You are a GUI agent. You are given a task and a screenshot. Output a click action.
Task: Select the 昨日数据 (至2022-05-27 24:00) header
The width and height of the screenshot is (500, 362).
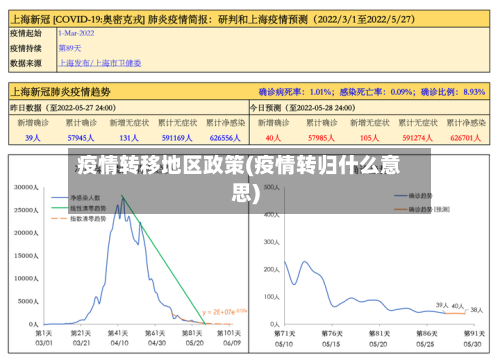pos(63,108)
